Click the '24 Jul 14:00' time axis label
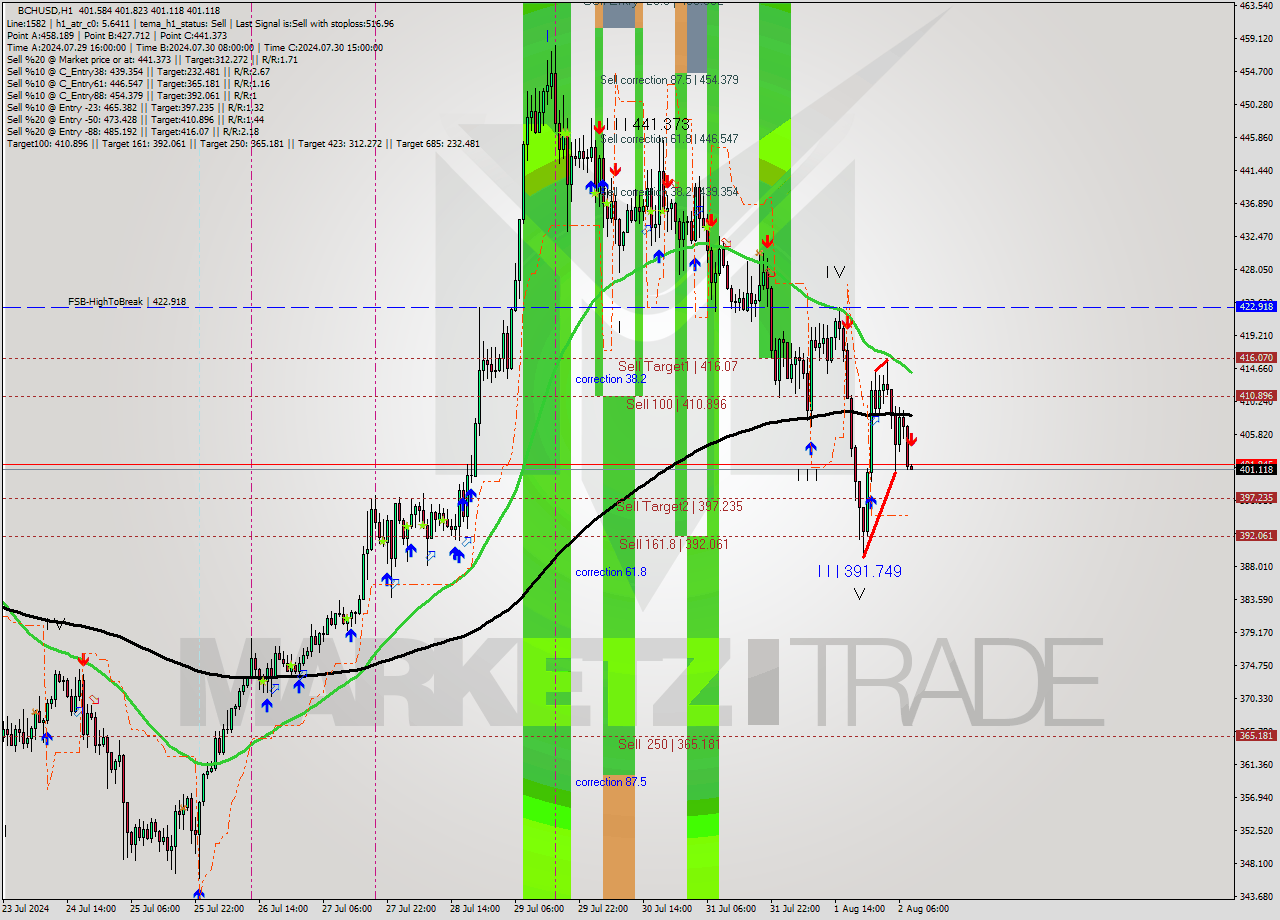Screen dimensions: 1280x920 pos(90,909)
